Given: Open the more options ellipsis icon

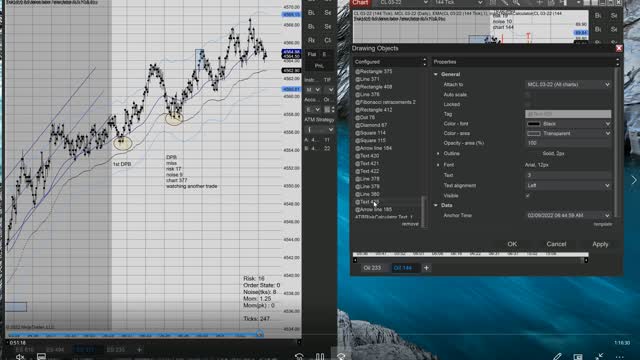Looking at the screenshot, I should click(619, 357).
